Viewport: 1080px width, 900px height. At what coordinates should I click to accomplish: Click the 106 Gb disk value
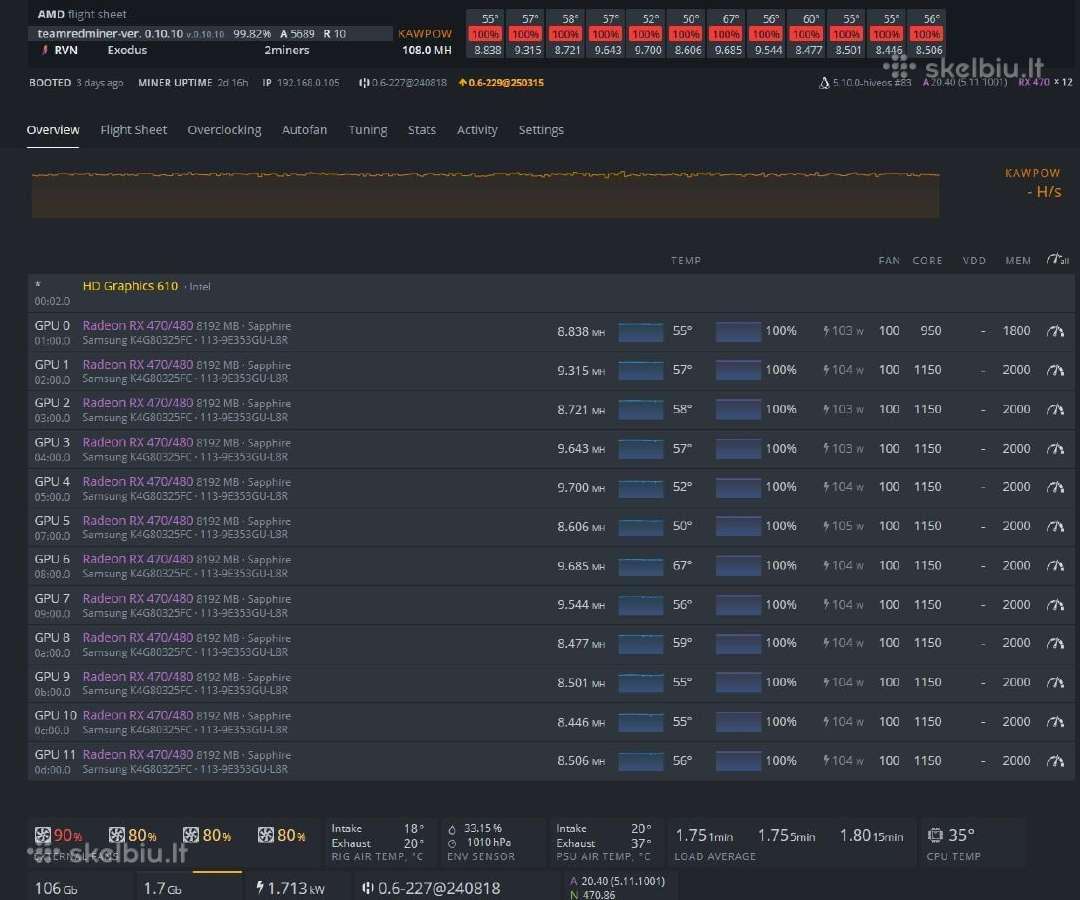point(56,888)
